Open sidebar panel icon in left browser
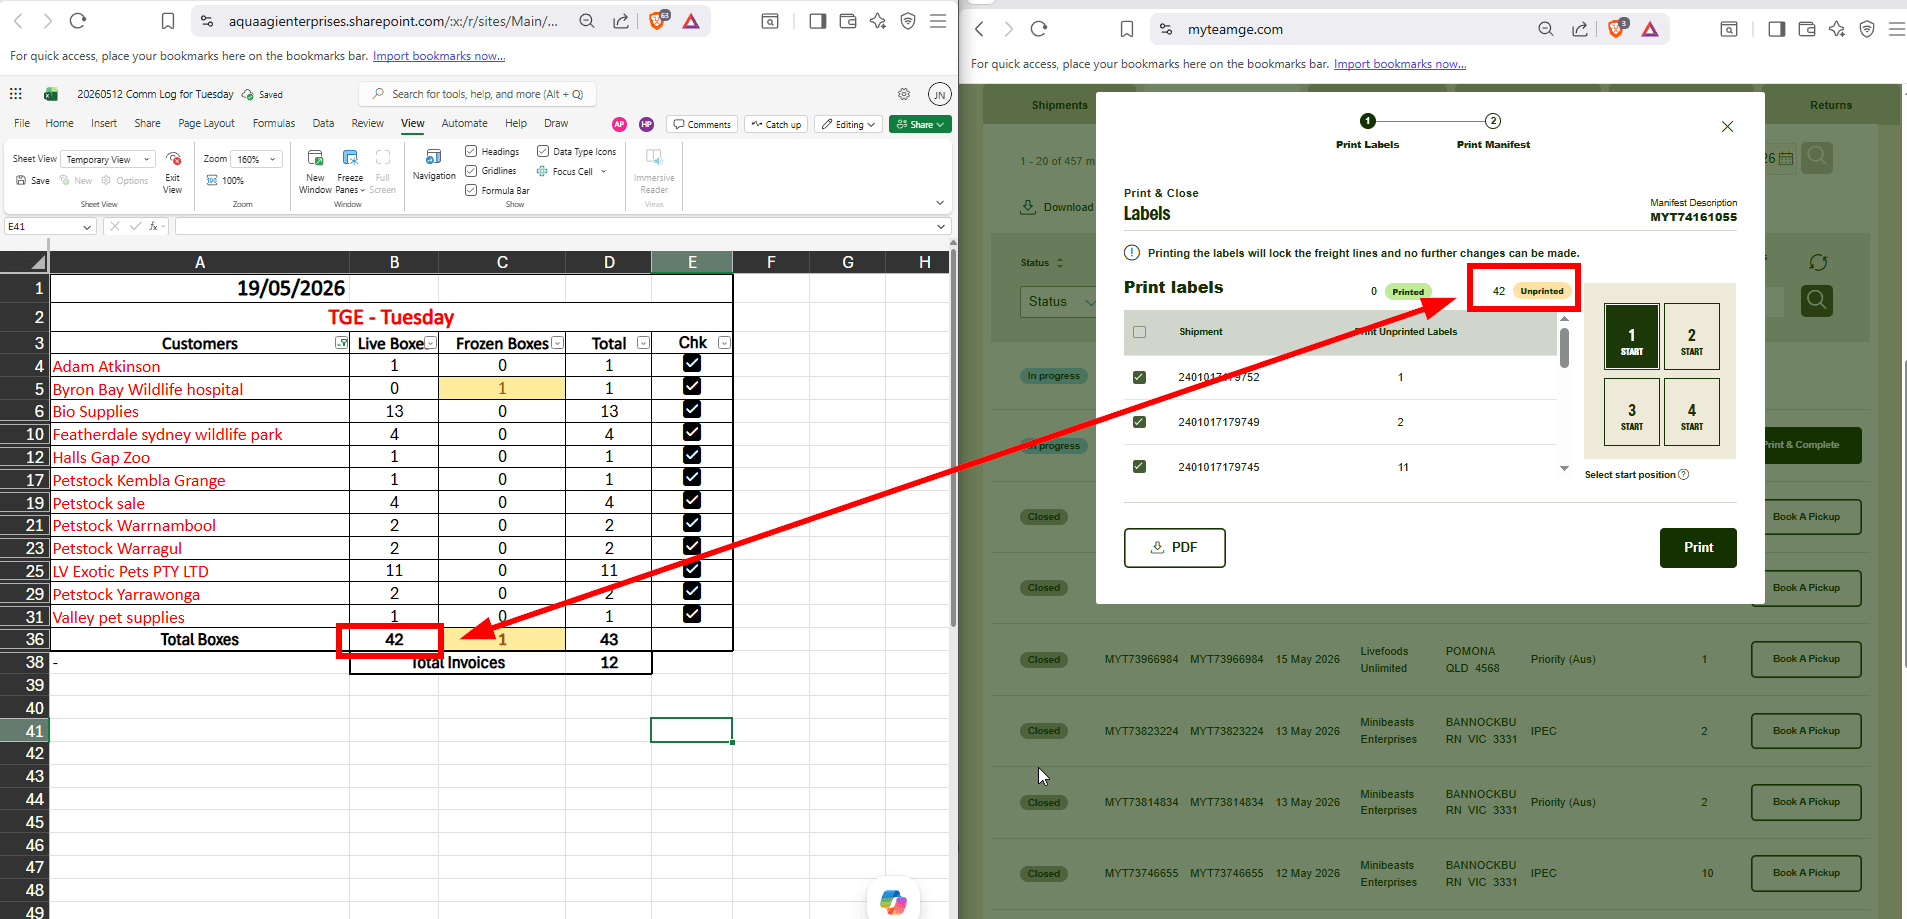Viewport: 1907px width, 919px height. pyautogui.click(x=817, y=21)
